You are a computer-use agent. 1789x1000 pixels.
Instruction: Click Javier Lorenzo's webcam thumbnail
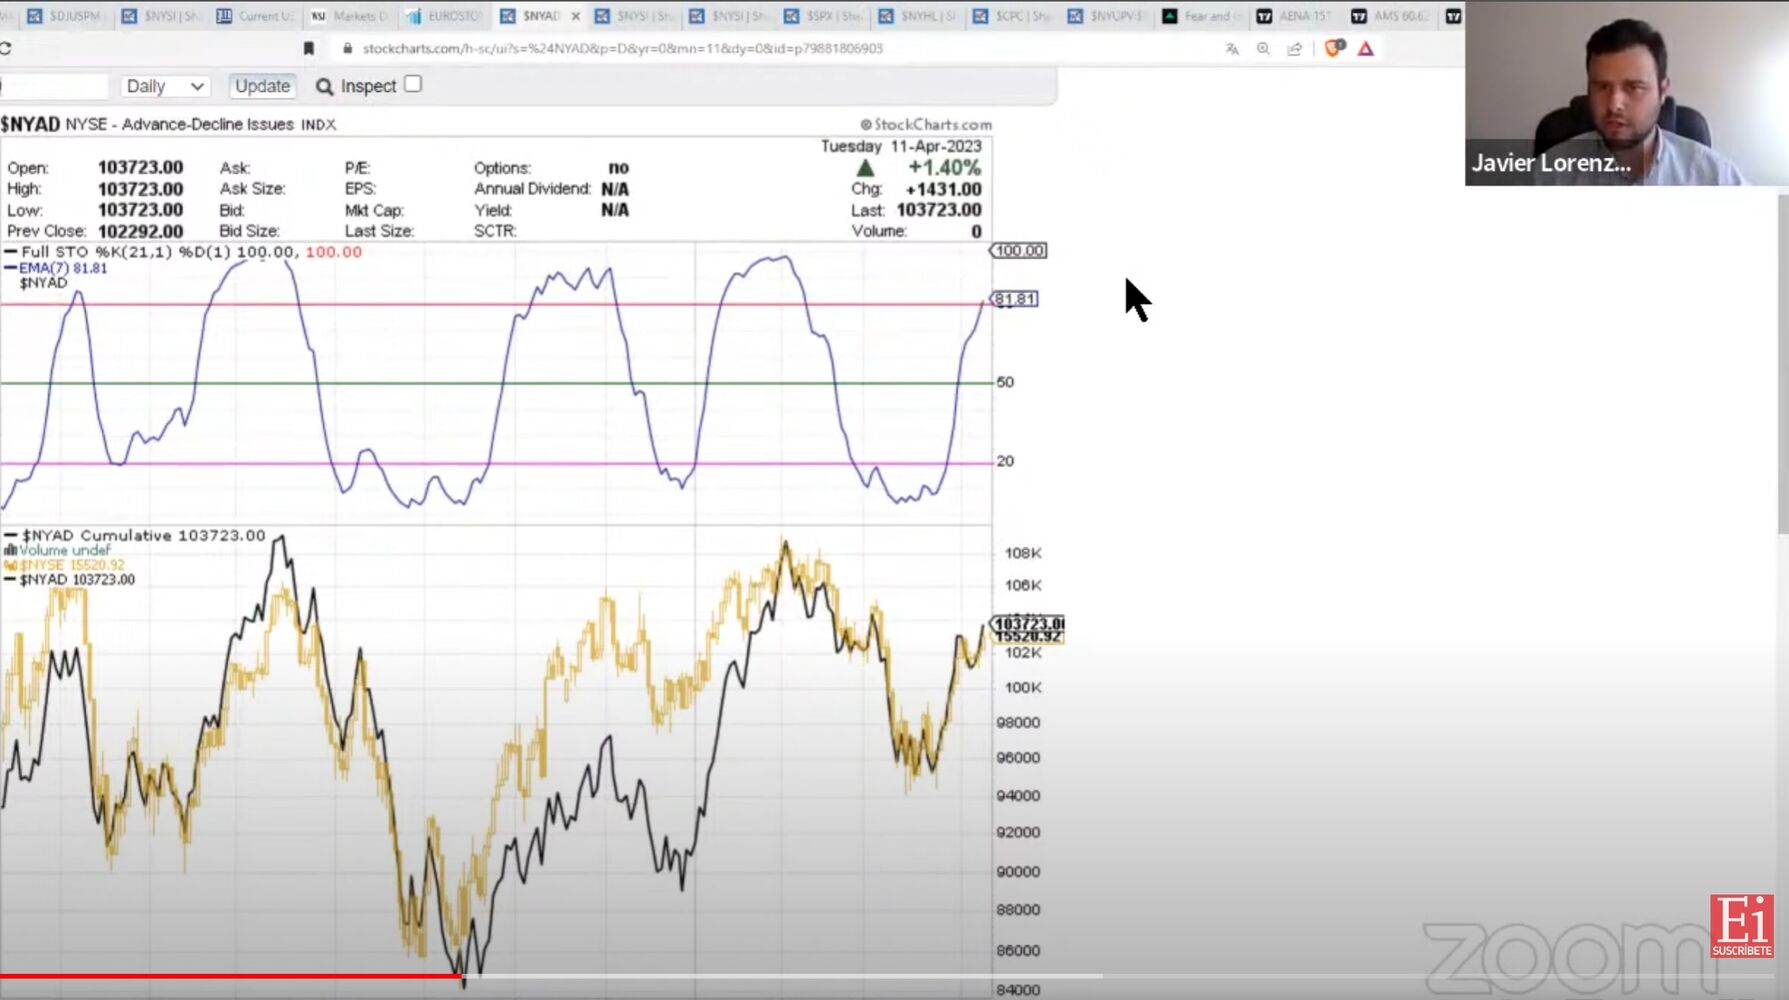coord(1626,93)
